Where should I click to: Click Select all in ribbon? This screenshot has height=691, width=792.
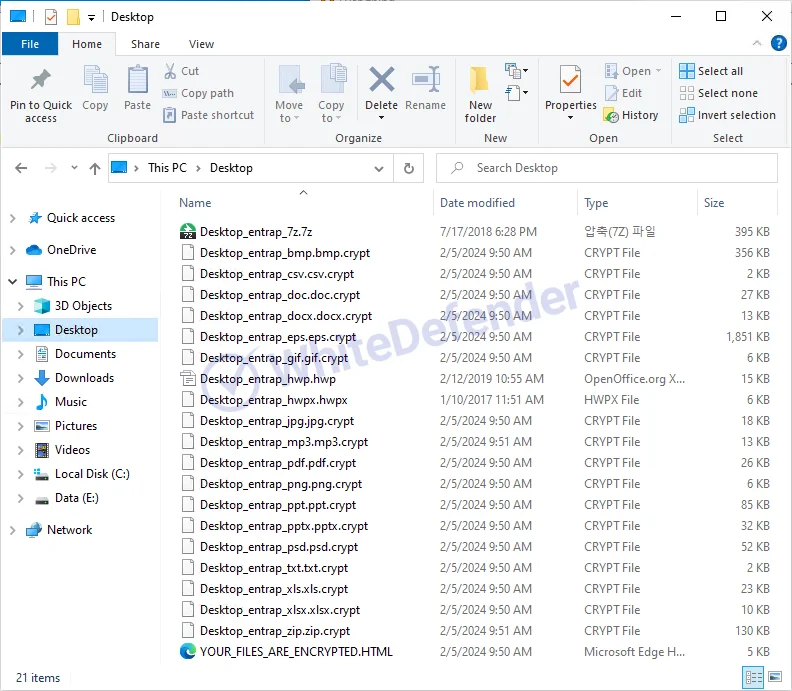click(x=711, y=71)
